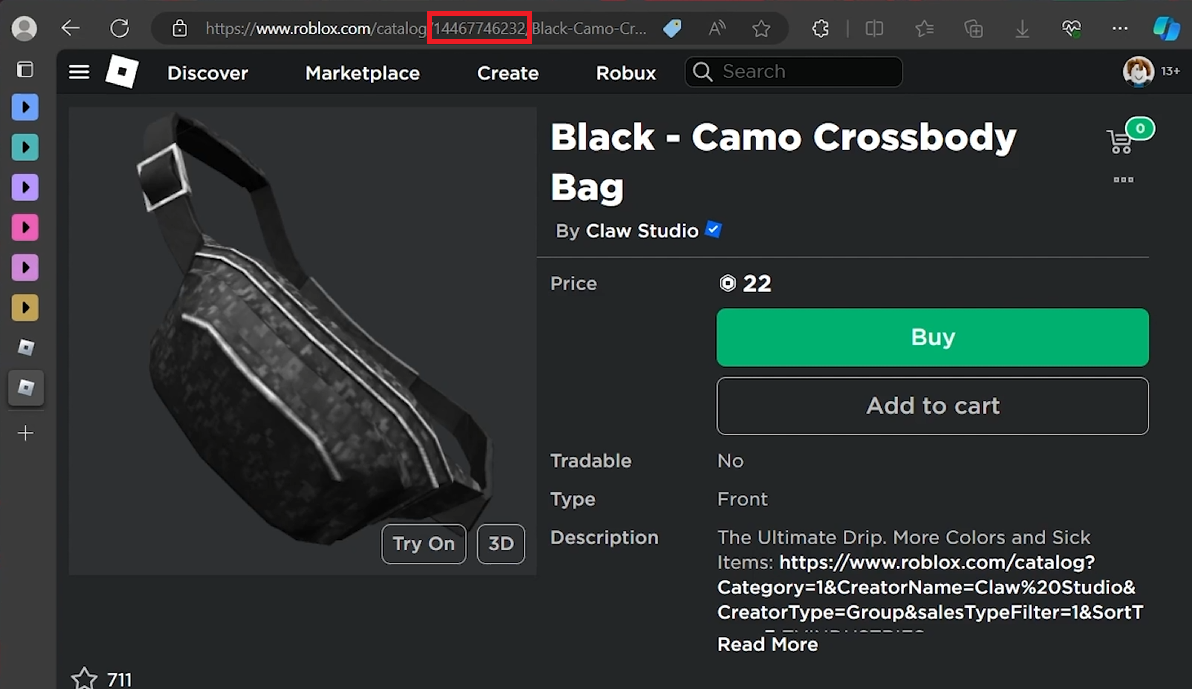Open the Robux menu
This screenshot has height=689, width=1192.
click(625, 72)
